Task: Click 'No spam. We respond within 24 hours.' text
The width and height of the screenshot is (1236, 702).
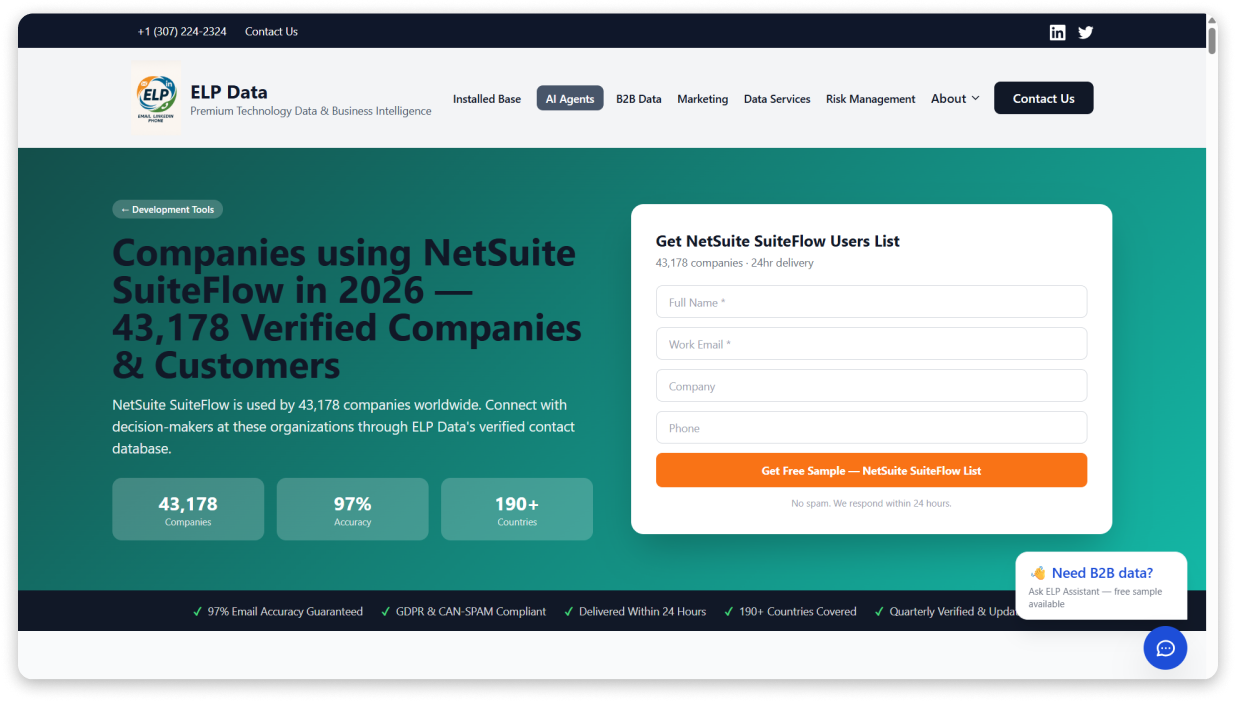Action: [x=871, y=503]
